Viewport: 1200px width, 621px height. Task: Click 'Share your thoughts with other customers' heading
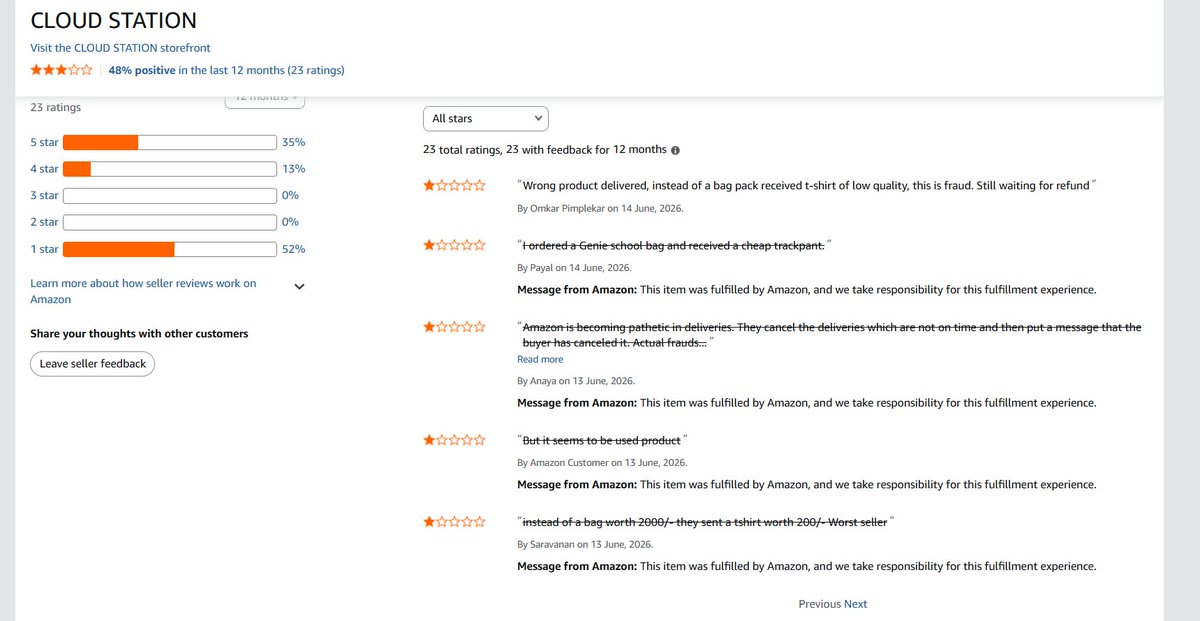(x=139, y=334)
